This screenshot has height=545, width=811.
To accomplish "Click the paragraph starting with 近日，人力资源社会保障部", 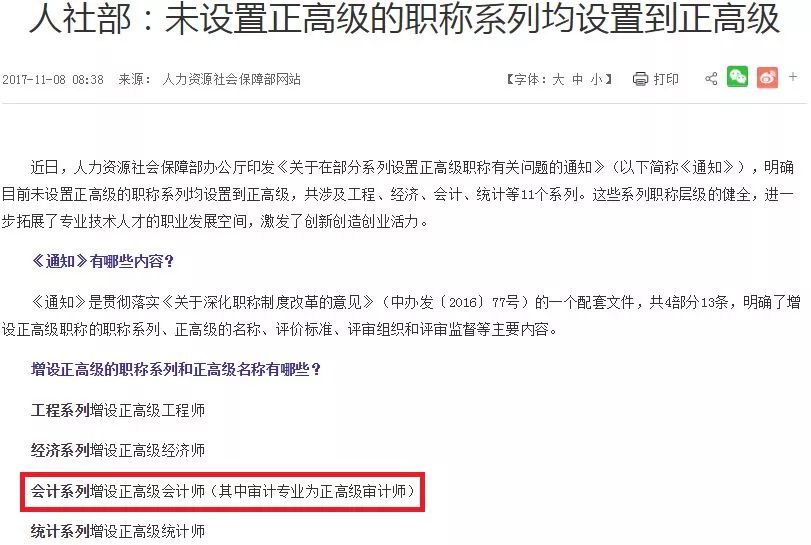I will [398, 194].
